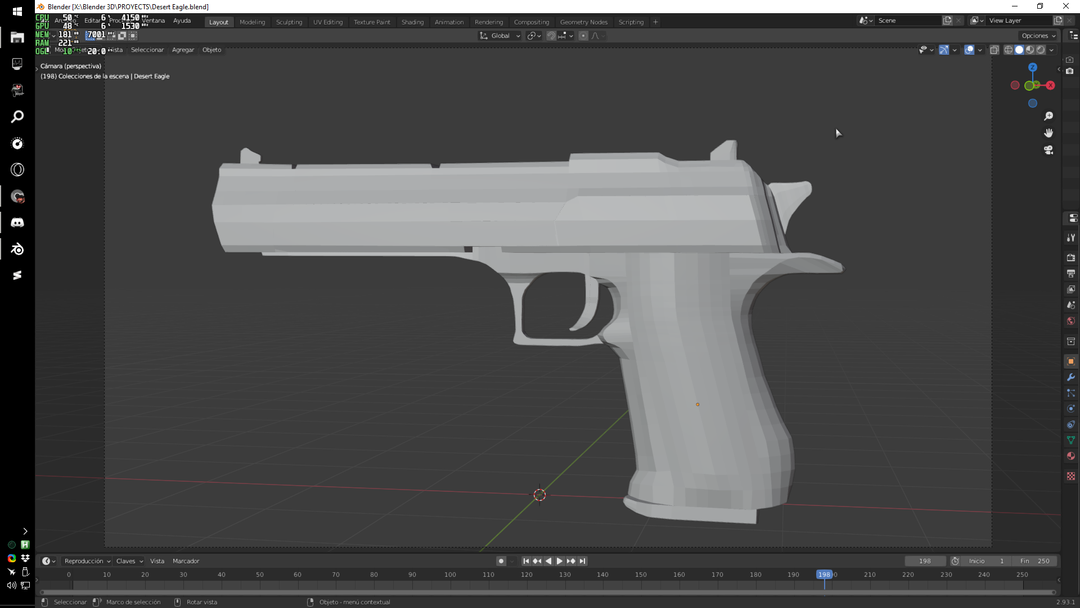Open the Opciones dropdown
Image resolution: width=1080 pixels, height=608 pixels.
point(1037,35)
